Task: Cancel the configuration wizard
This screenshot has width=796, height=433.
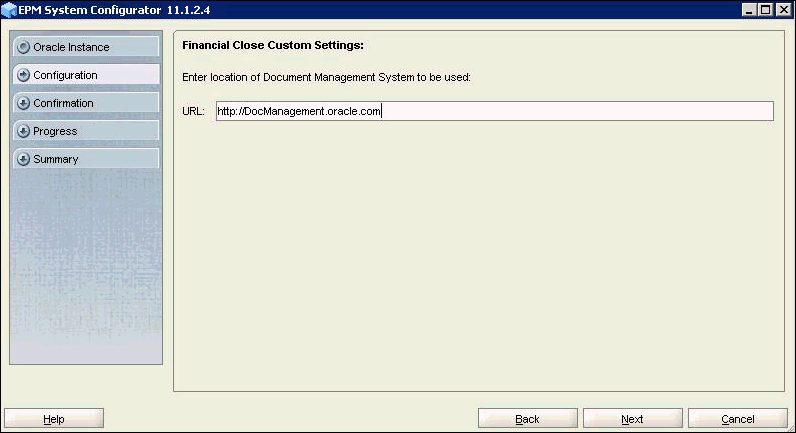Action: (738, 419)
